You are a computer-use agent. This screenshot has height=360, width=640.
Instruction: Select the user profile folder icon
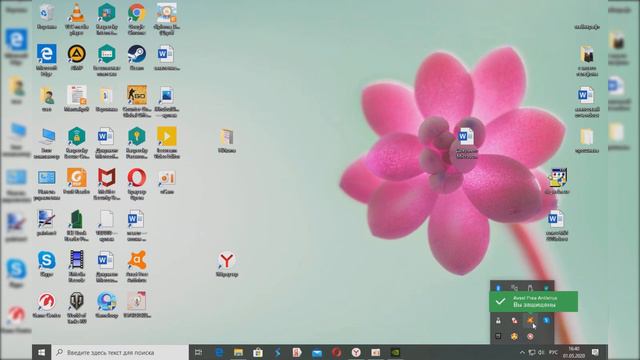coord(47,100)
